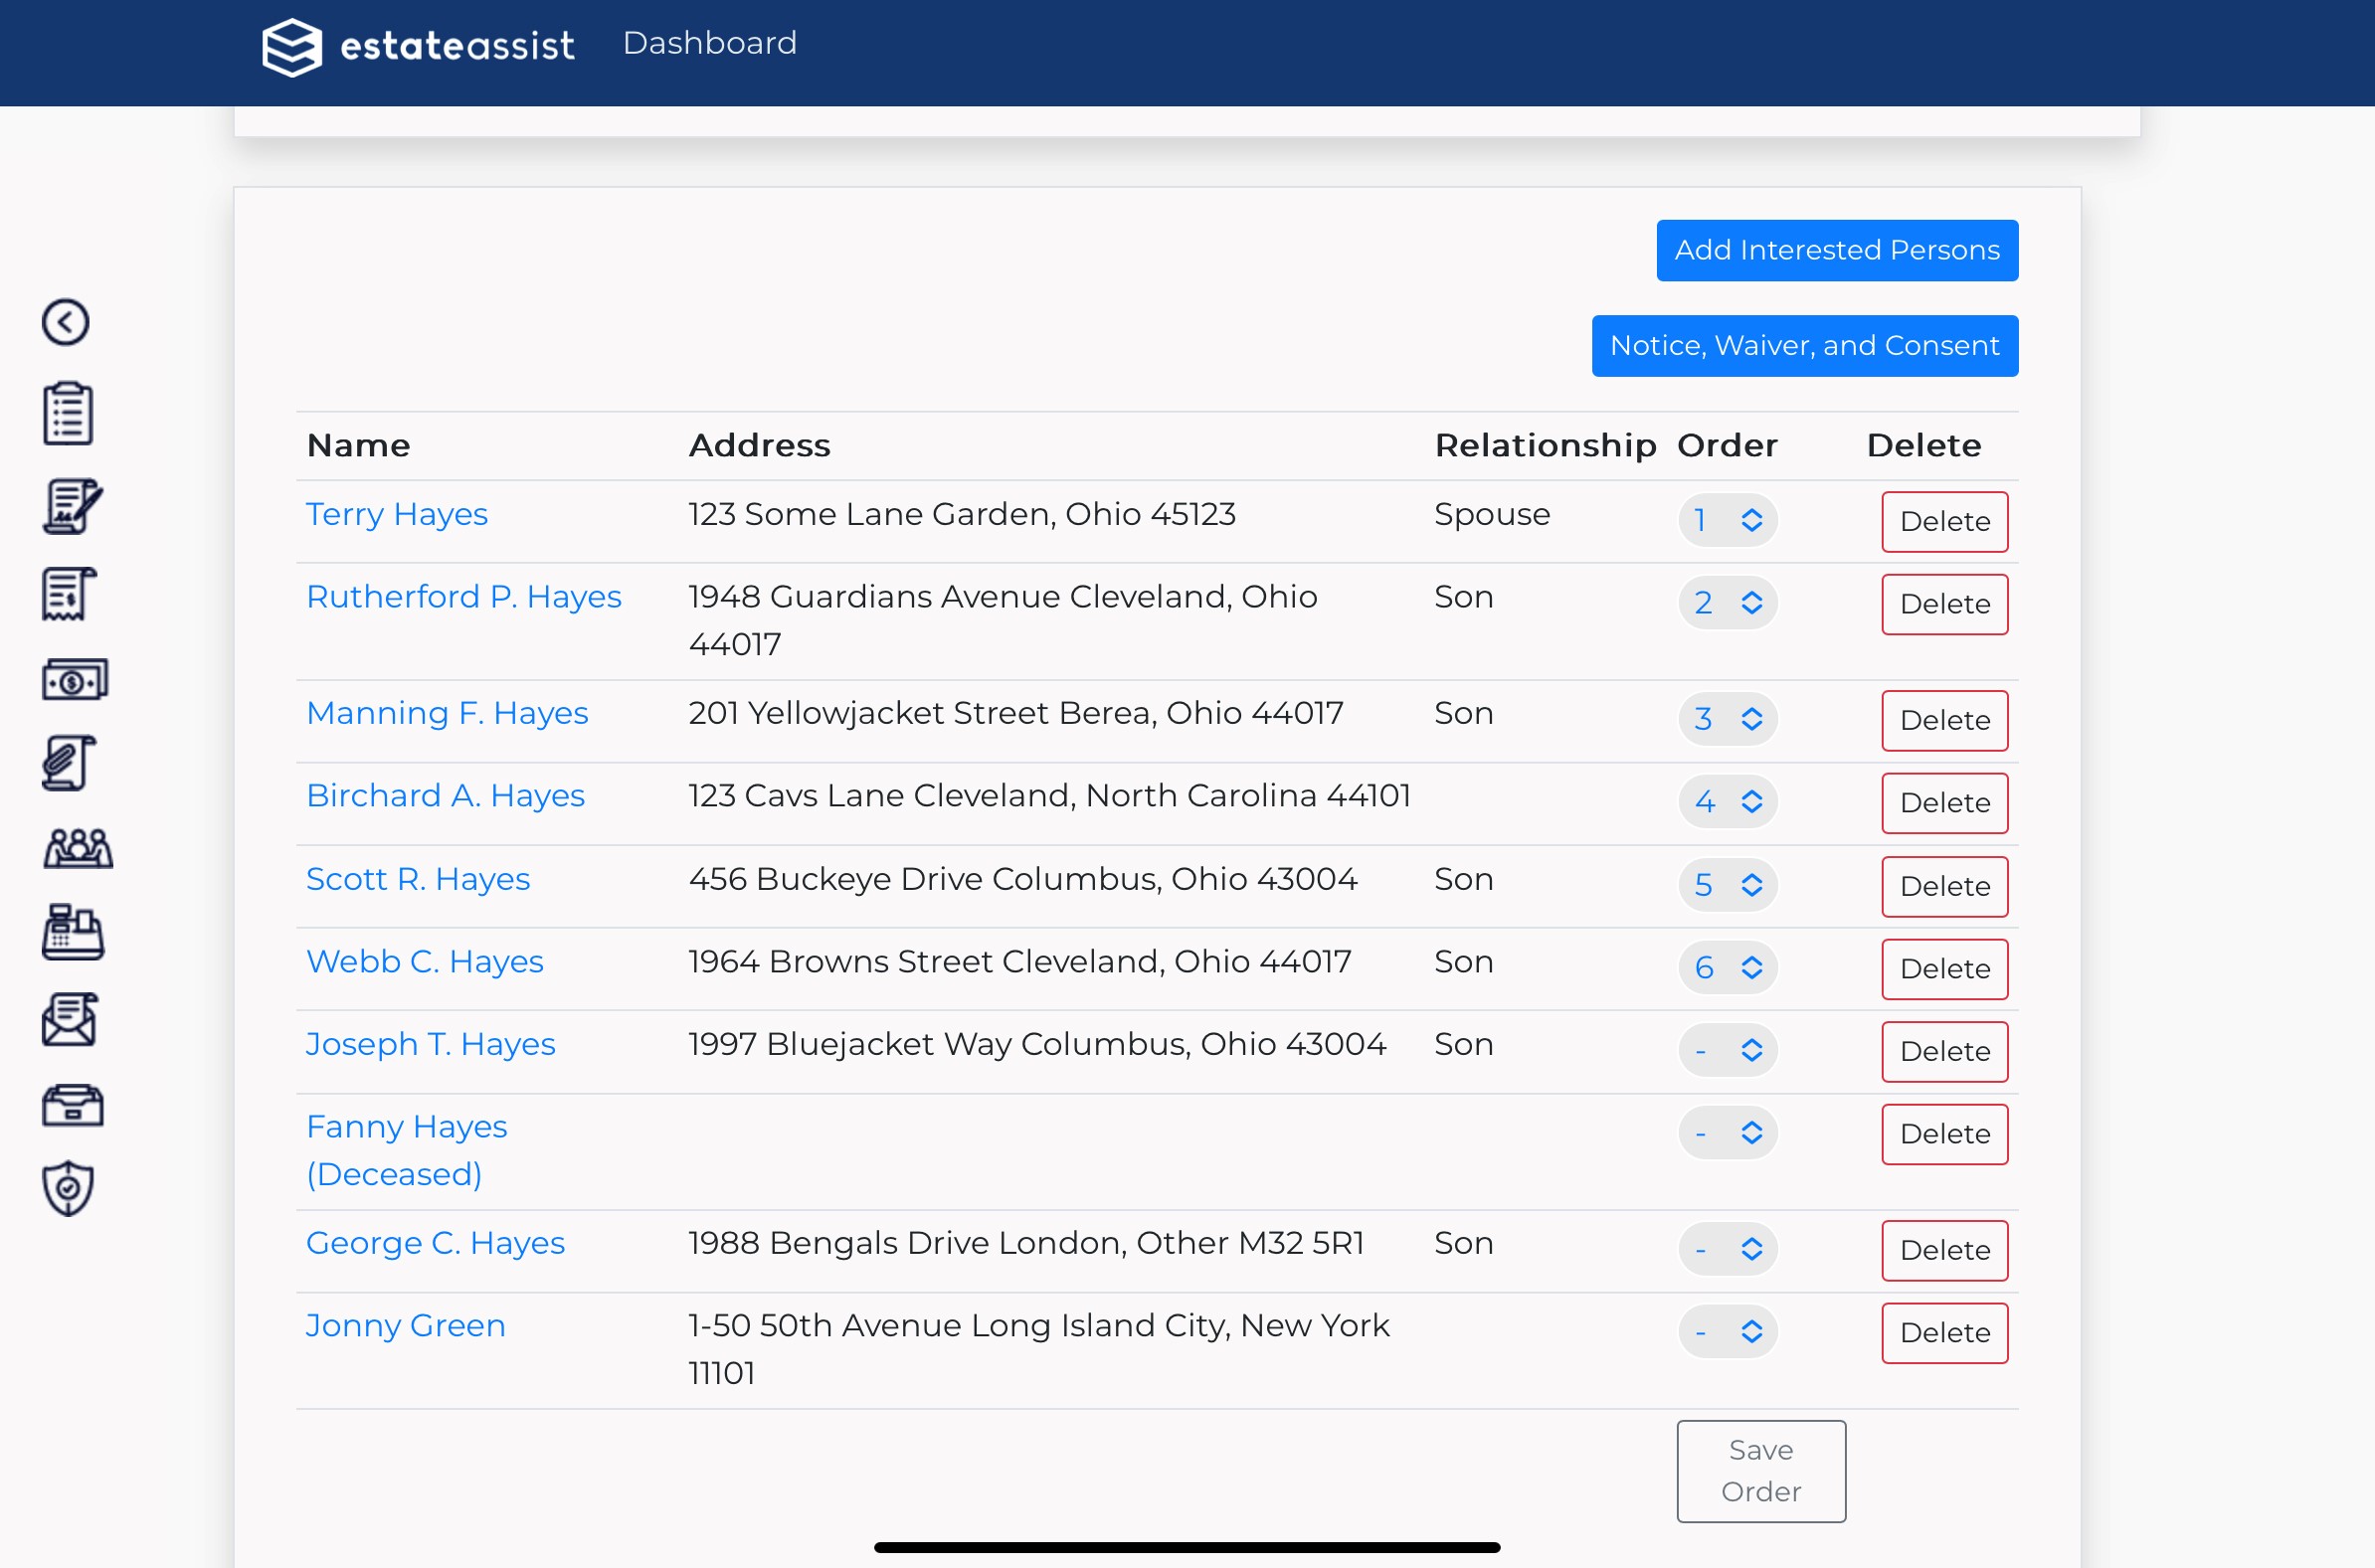This screenshot has height=1568, width=2375.
Task: Click the estateassist logo icon
Action: tap(292, 46)
